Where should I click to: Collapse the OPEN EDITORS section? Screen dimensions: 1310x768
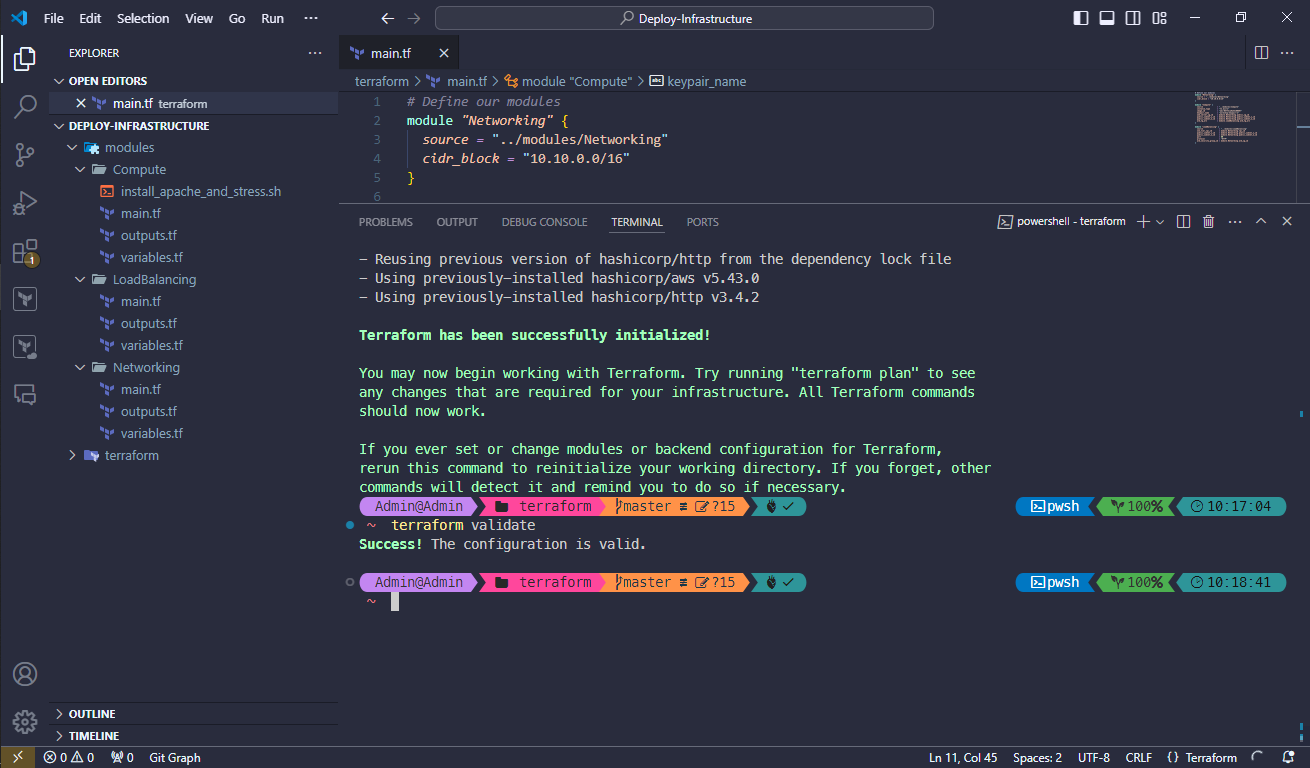[193, 81]
